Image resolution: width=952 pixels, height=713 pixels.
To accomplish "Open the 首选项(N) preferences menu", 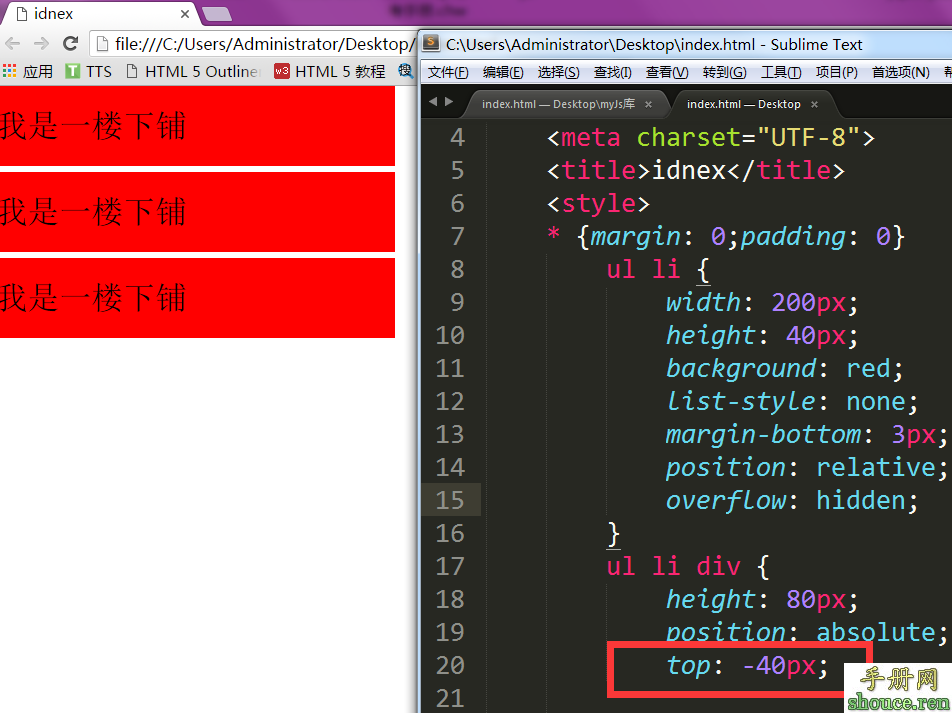I will [x=900, y=72].
